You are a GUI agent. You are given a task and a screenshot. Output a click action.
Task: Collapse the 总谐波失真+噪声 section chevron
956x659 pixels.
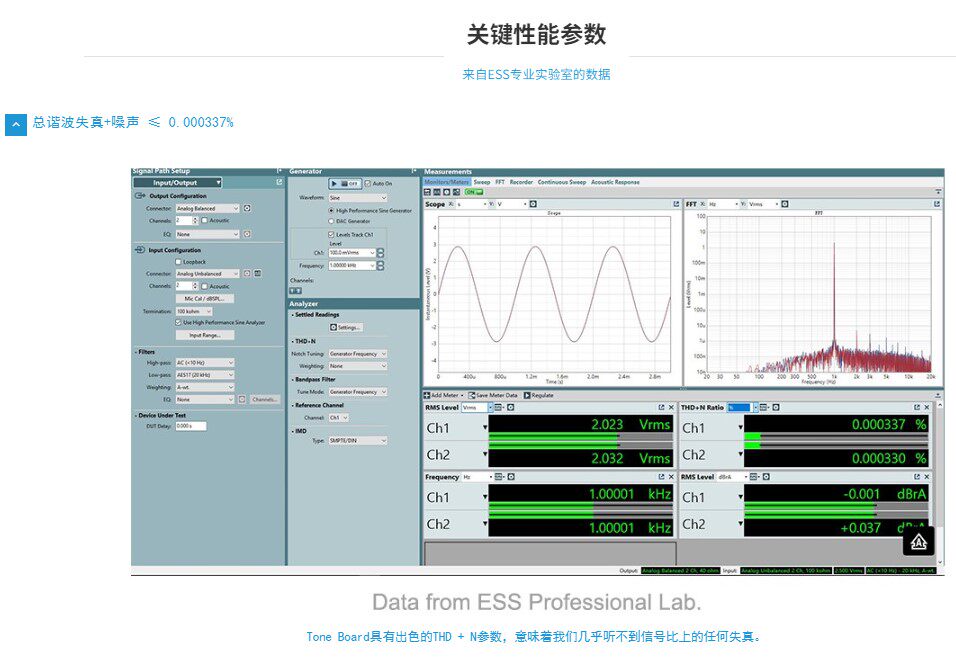coord(16,124)
